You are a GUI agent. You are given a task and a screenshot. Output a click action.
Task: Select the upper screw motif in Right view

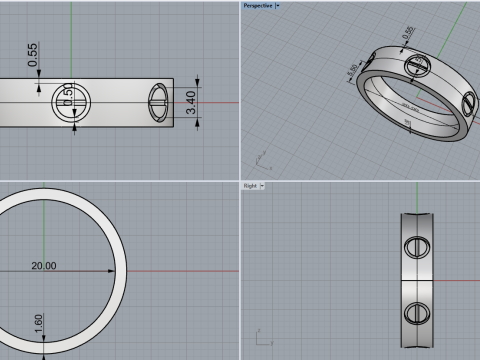point(417,247)
